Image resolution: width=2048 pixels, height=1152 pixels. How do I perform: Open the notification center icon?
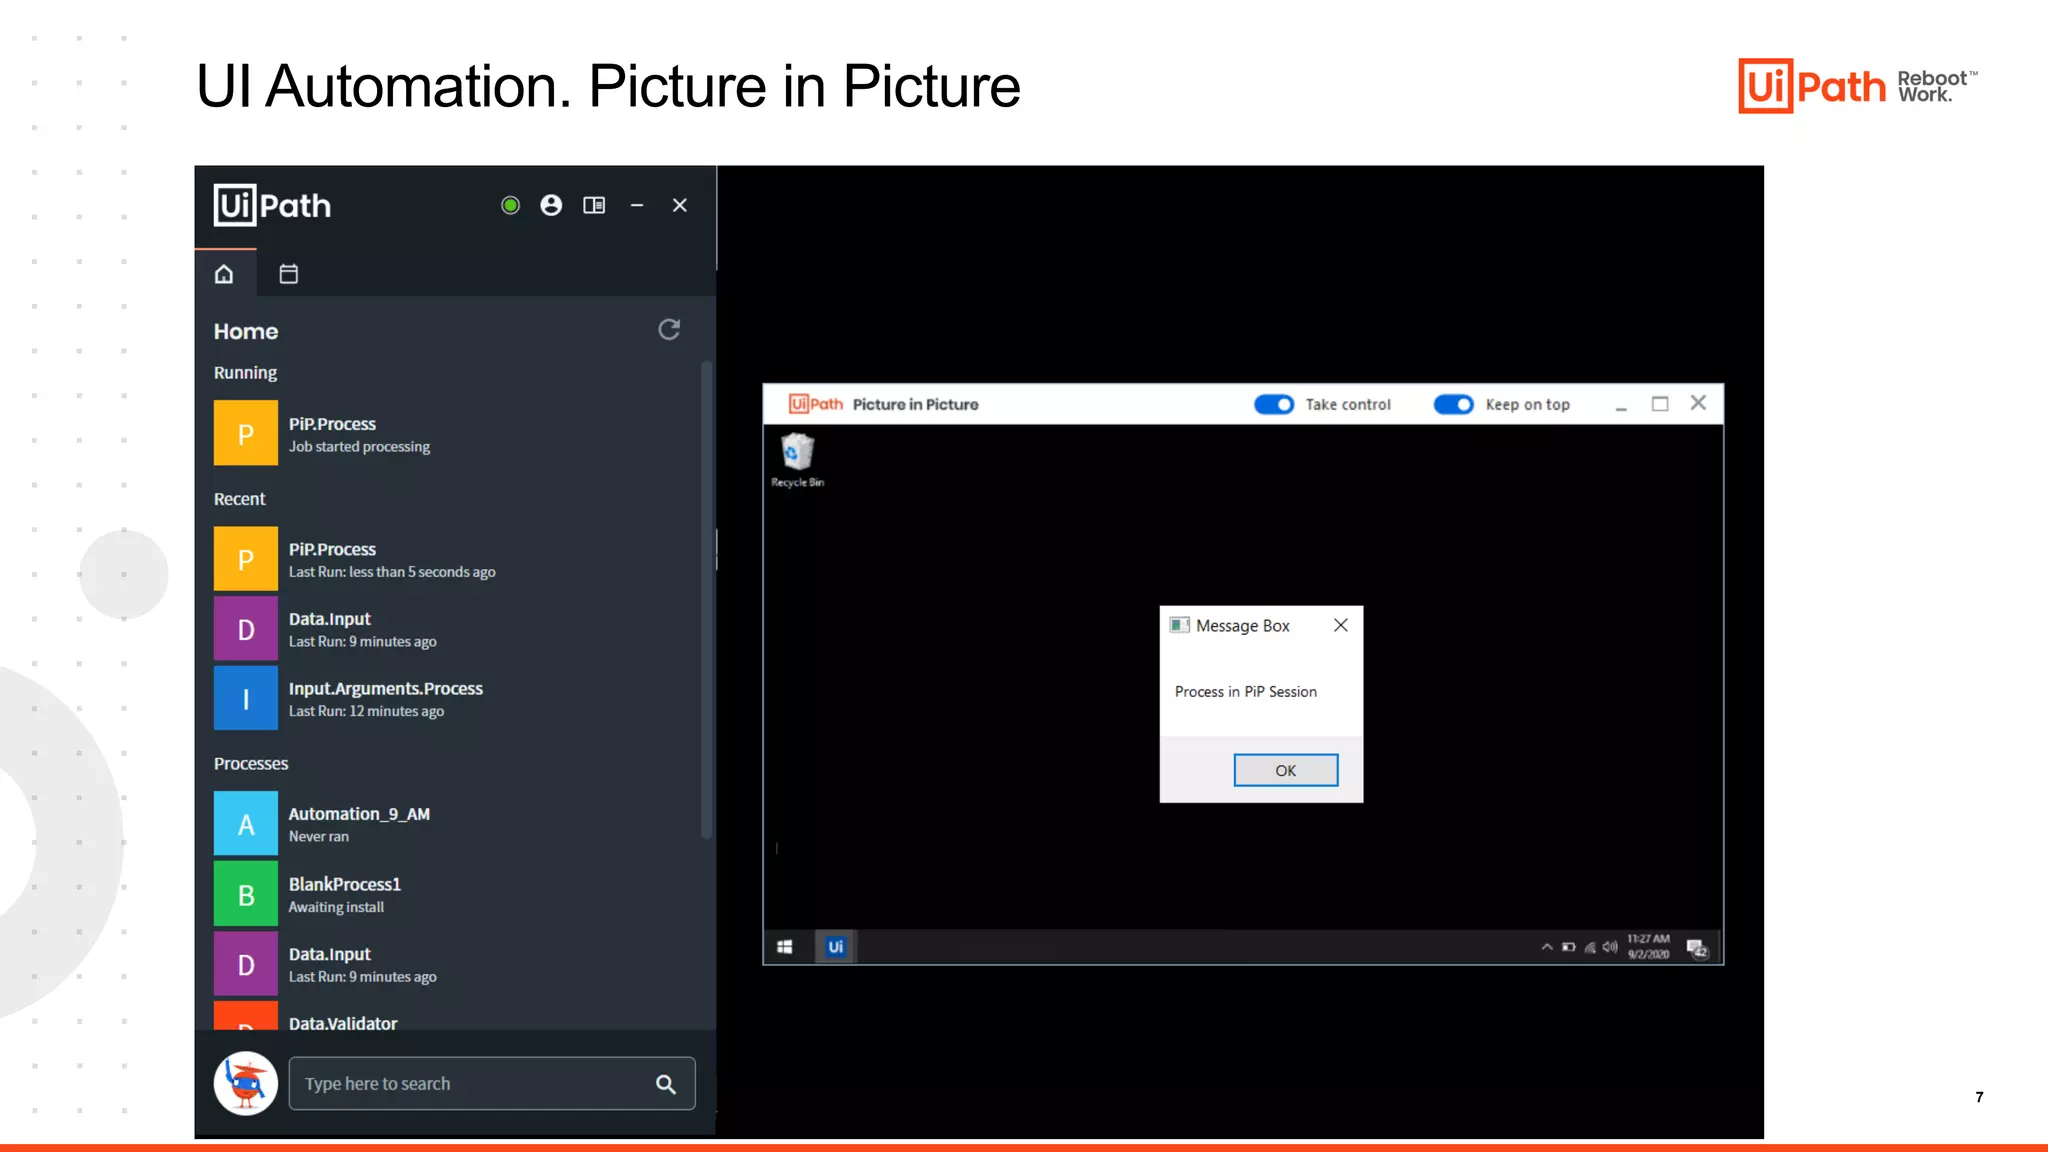pyautogui.click(x=1698, y=948)
